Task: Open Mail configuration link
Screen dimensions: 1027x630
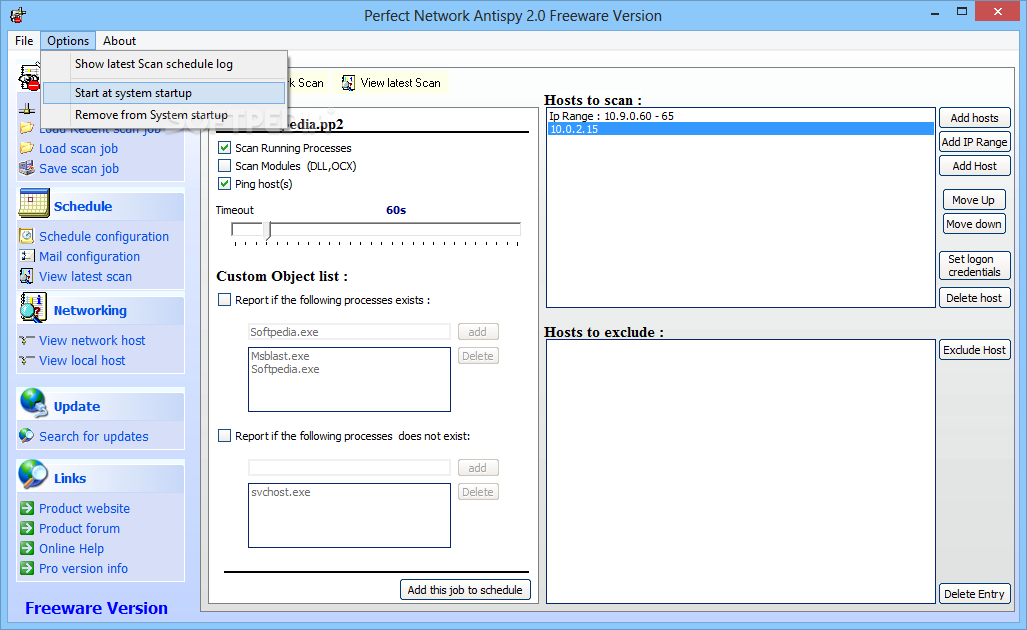Action: 89,257
